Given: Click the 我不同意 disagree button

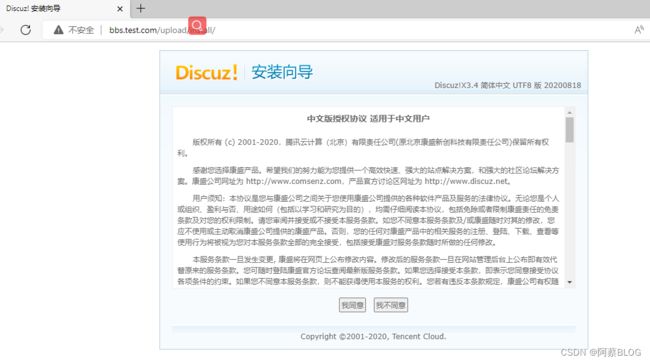Looking at the screenshot, I should click(x=390, y=305).
